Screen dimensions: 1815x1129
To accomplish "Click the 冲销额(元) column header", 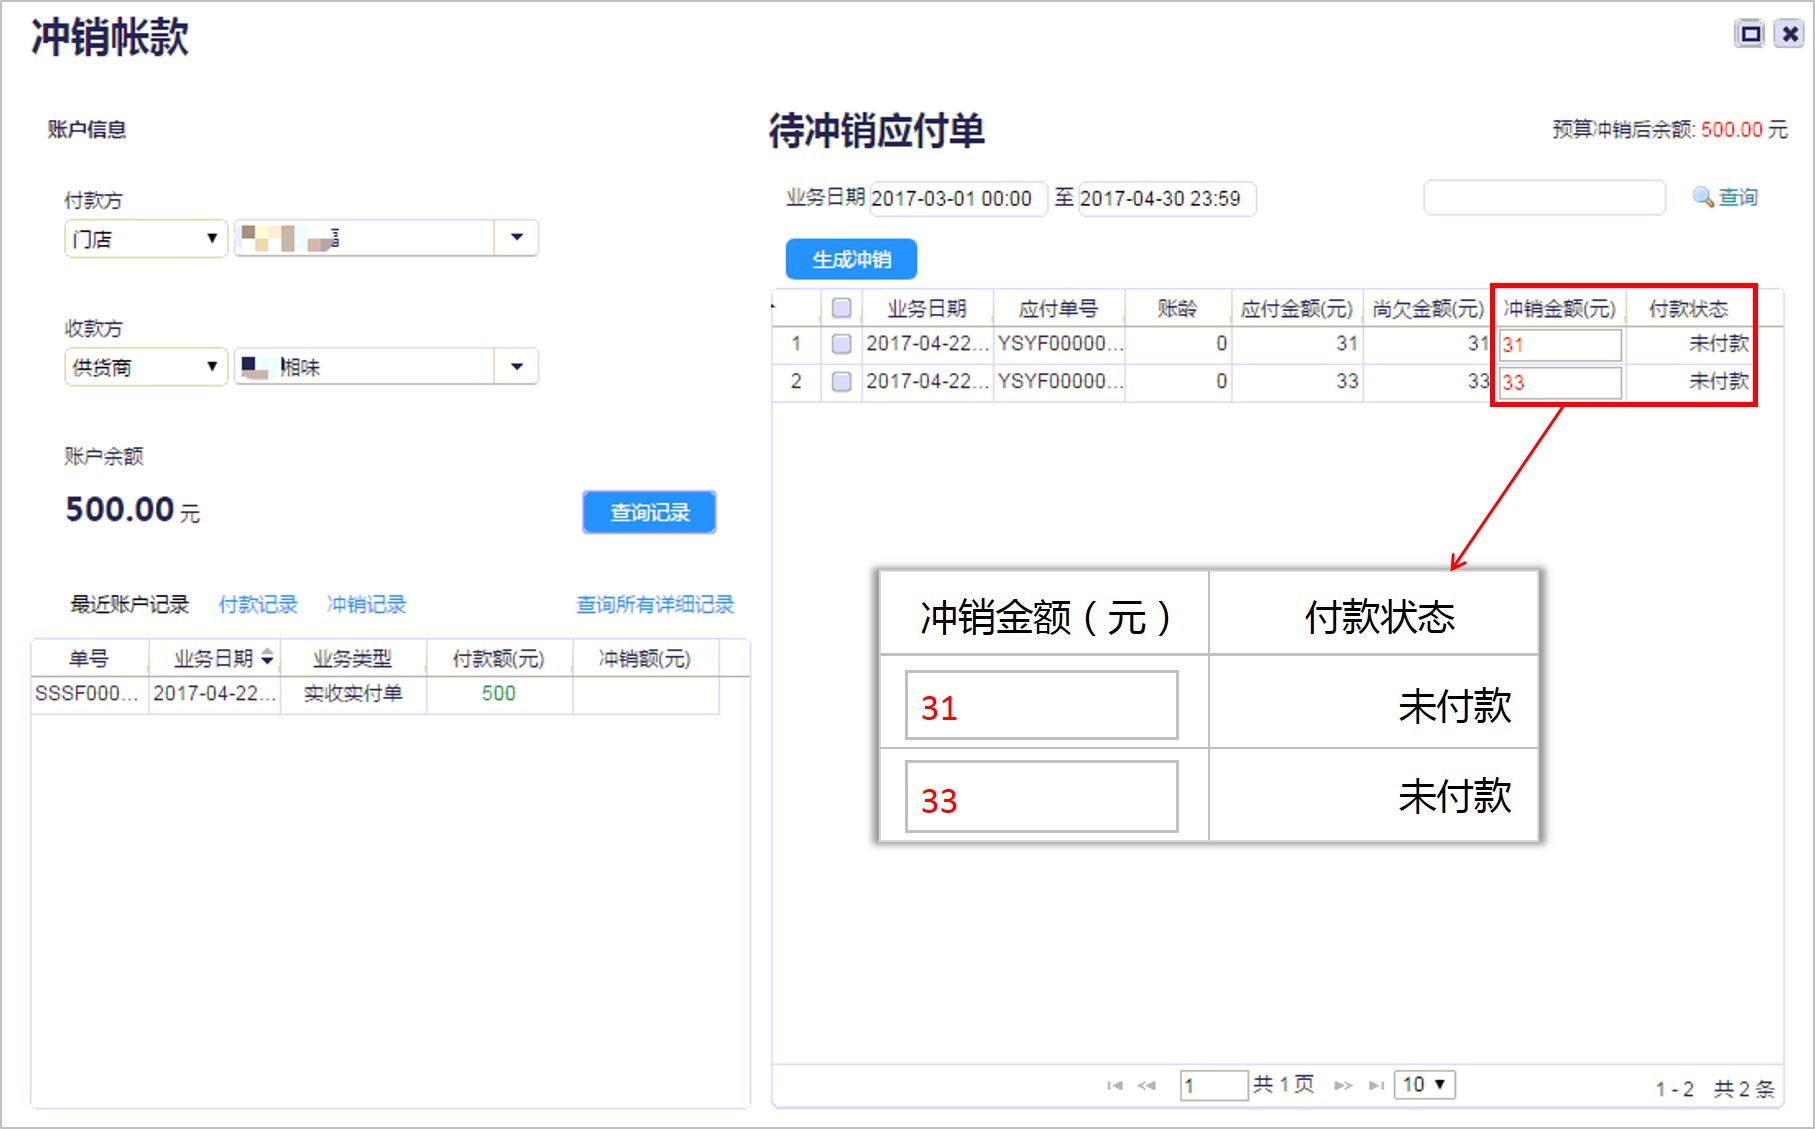I will click(x=644, y=658).
